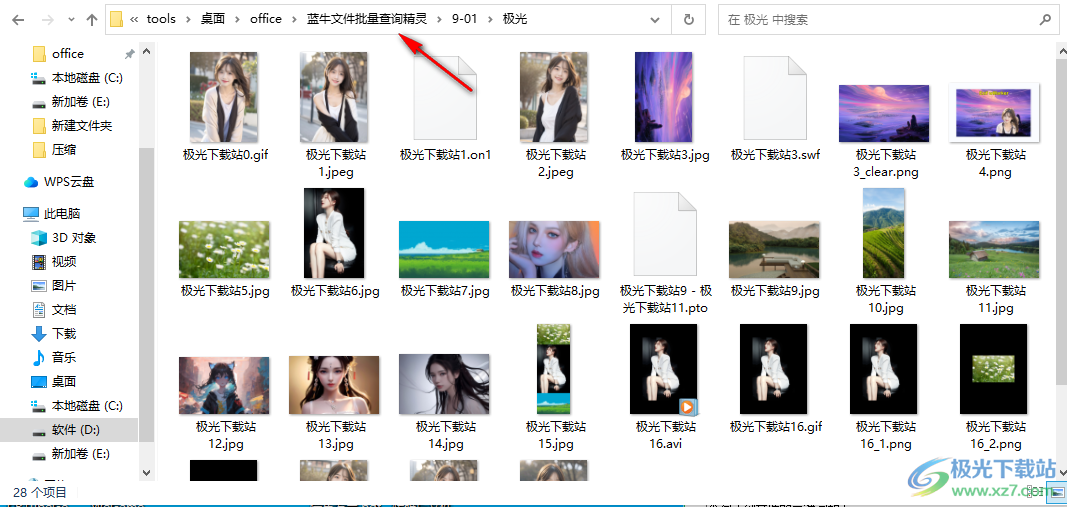
Task: Go back to previous folder
Action: pos(18,20)
